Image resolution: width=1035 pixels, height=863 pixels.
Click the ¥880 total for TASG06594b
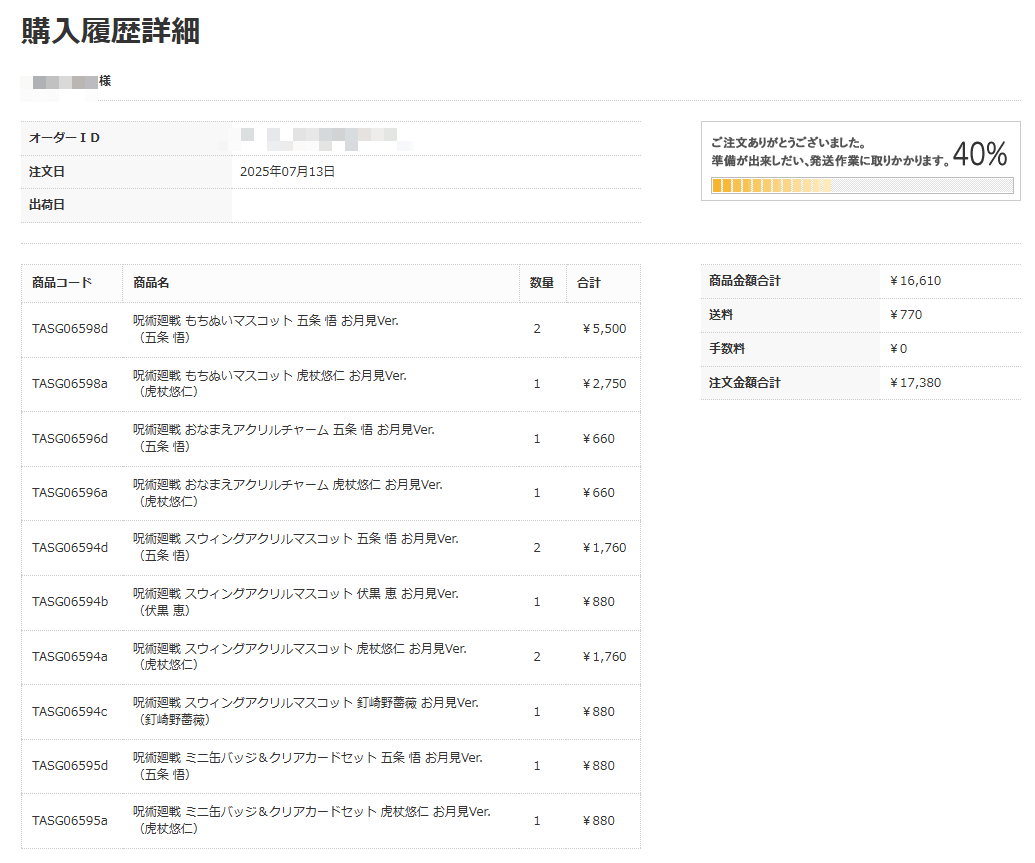(599, 602)
